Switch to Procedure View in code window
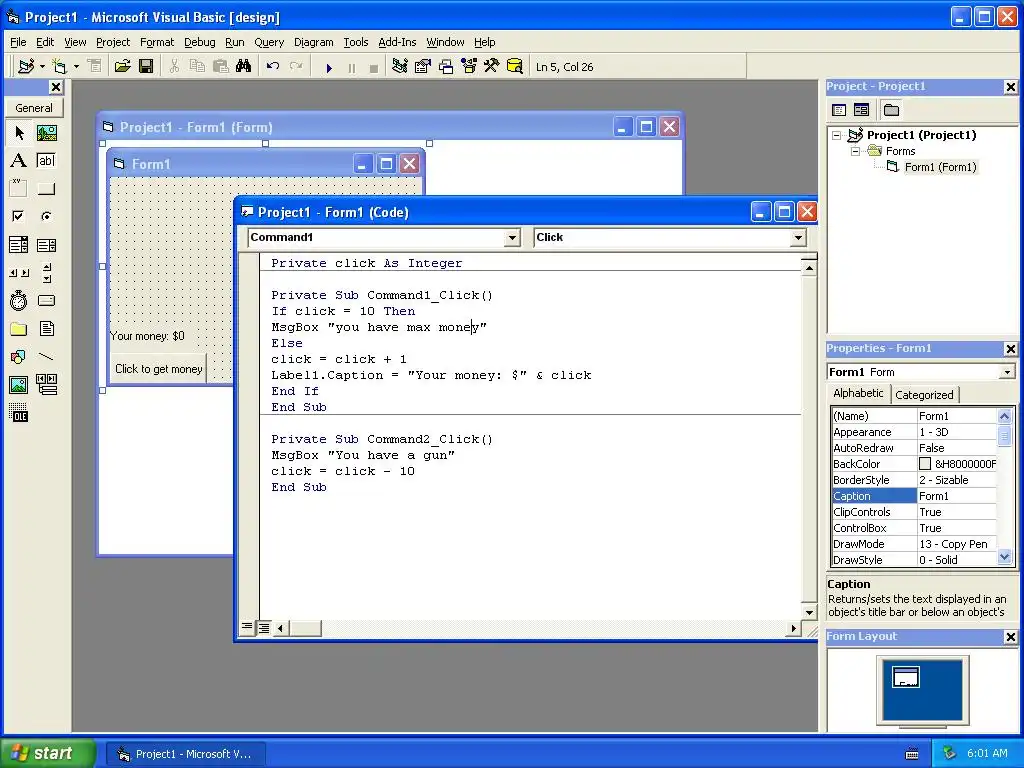This screenshot has height=768, width=1024. click(x=247, y=628)
